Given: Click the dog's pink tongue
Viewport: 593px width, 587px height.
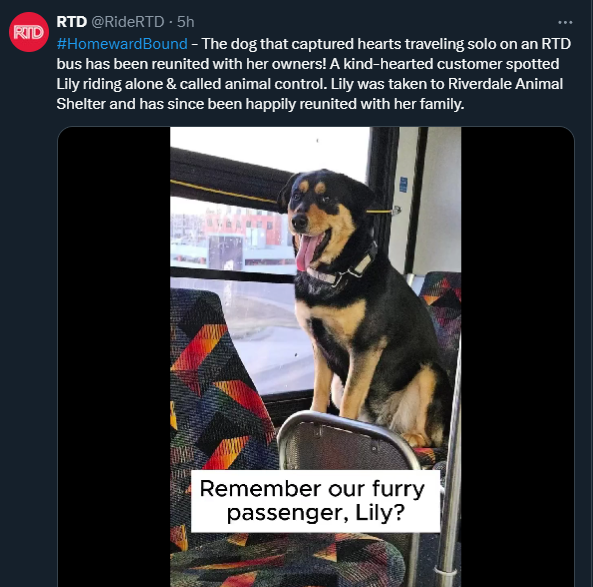Looking at the screenshot, I should [307, 252].
